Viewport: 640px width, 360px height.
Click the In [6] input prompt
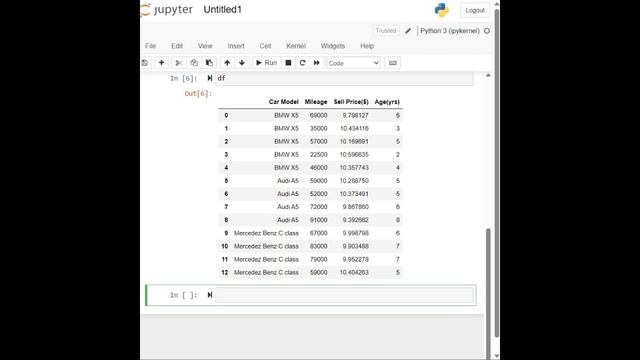click(184, 78)
